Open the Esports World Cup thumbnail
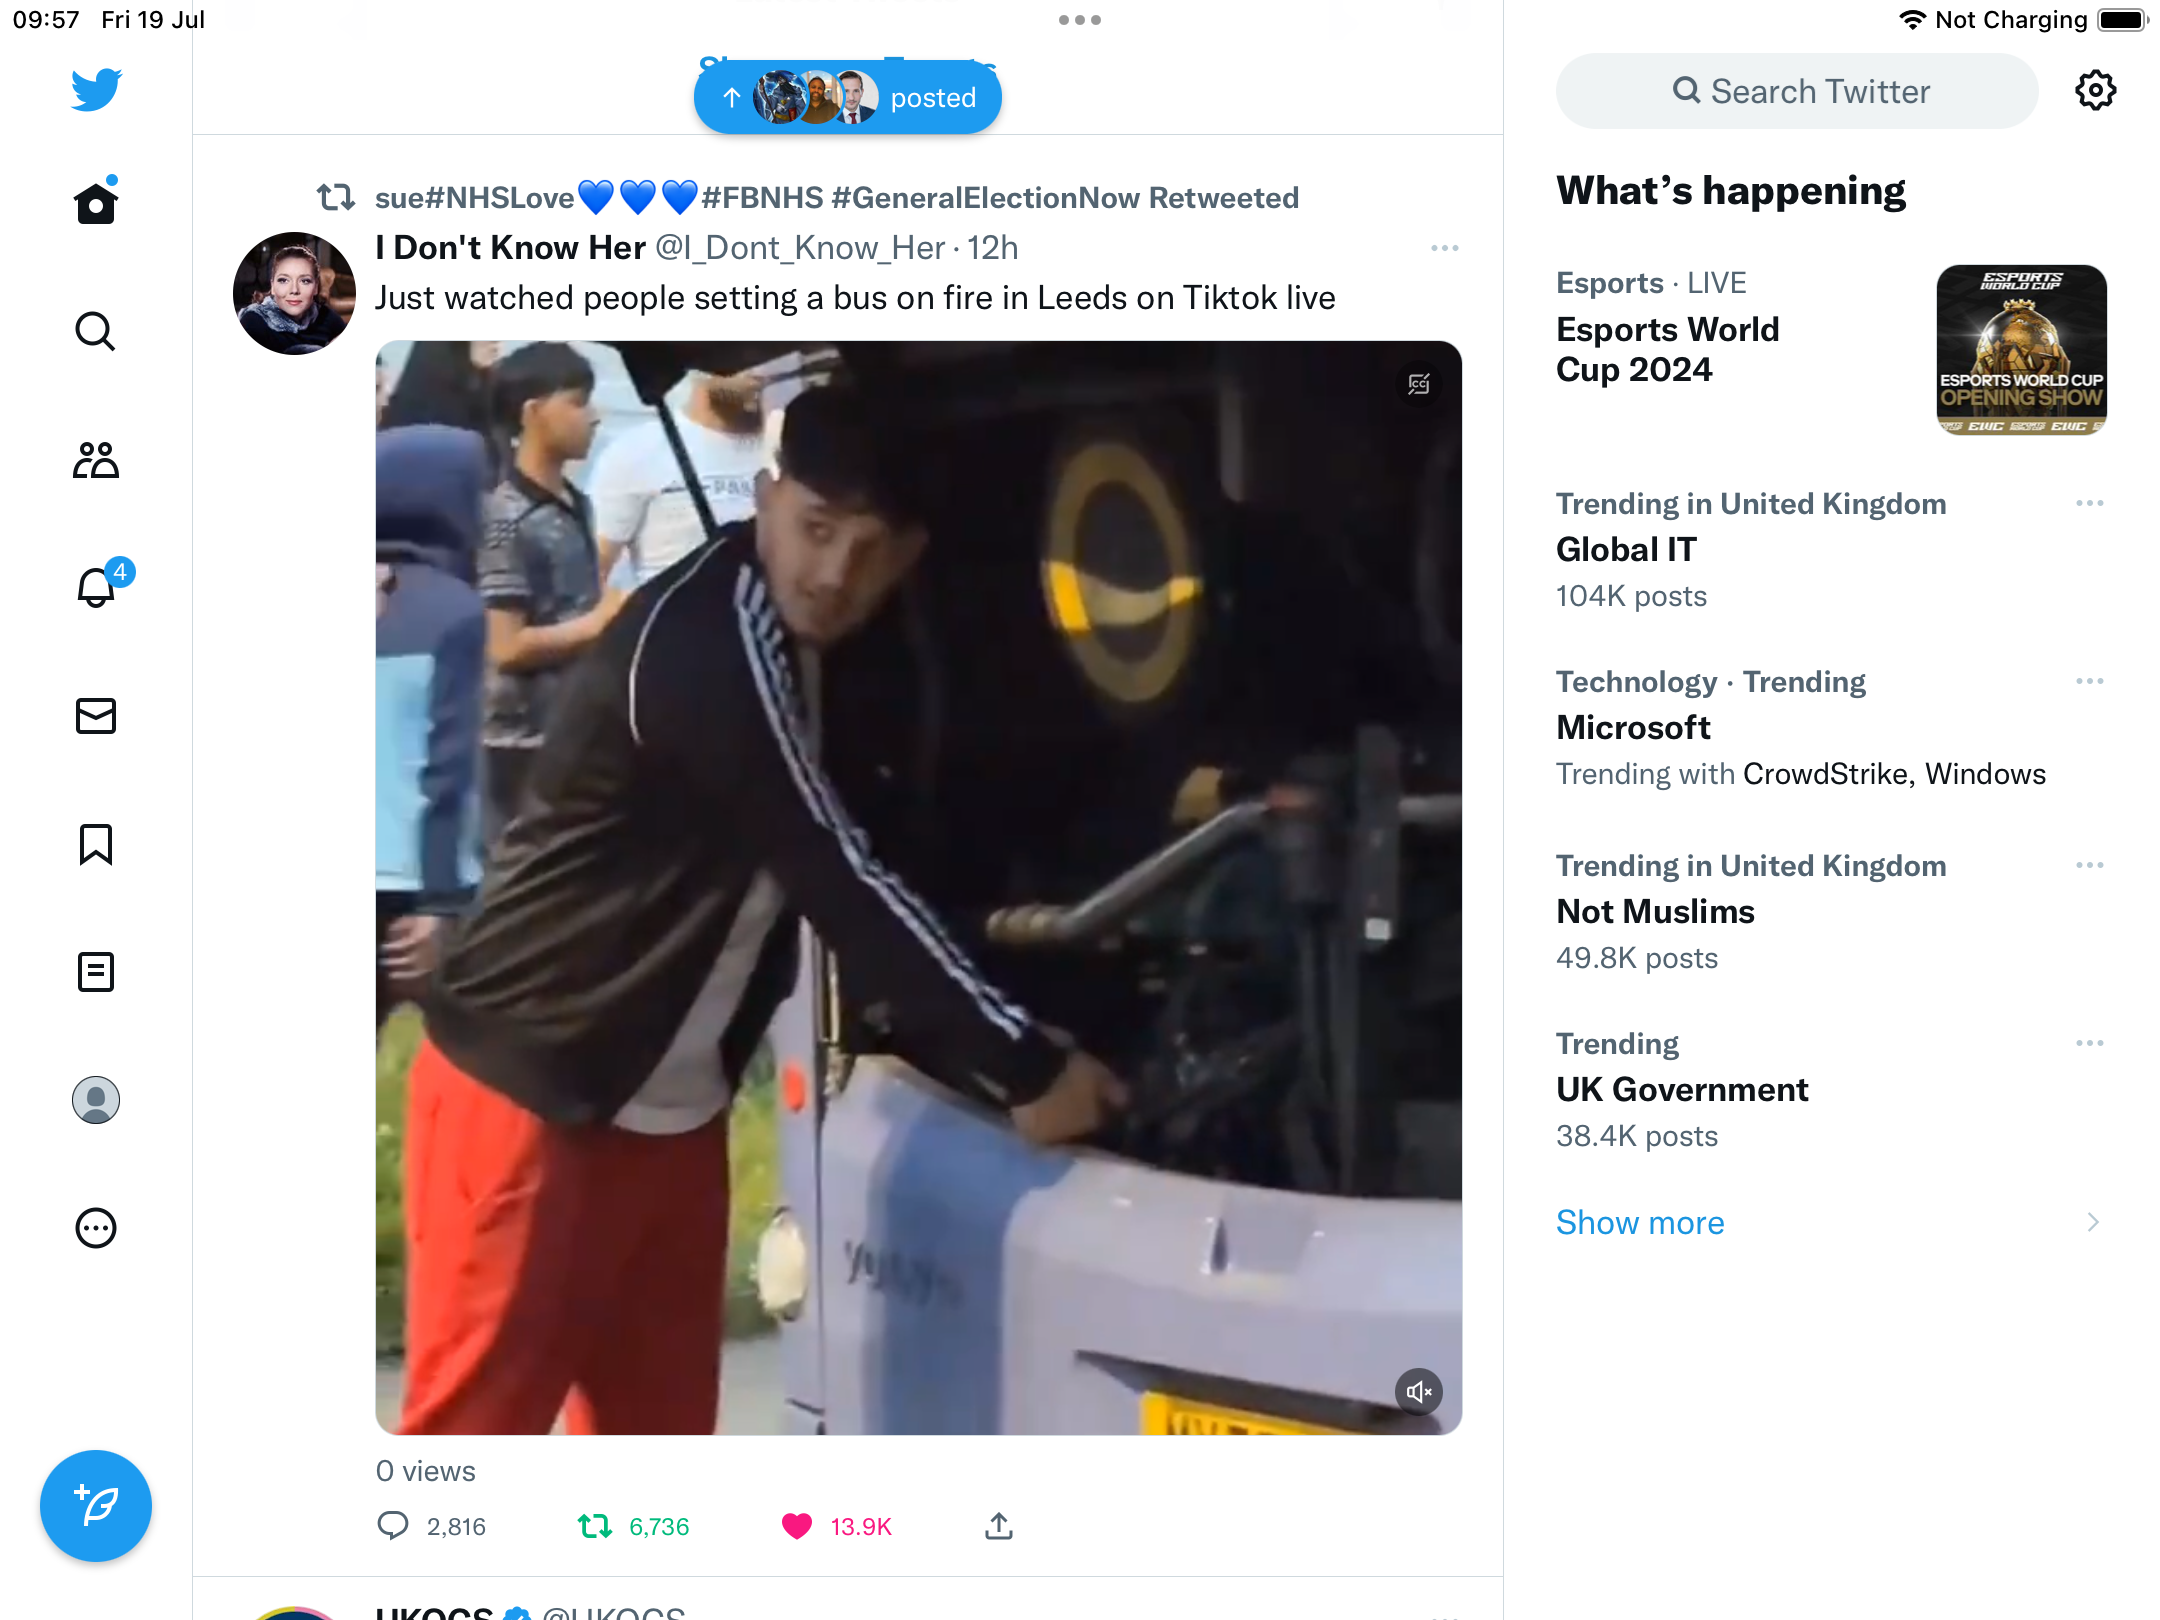The image size is (2160, 1620). click(x=2021, y=350)
